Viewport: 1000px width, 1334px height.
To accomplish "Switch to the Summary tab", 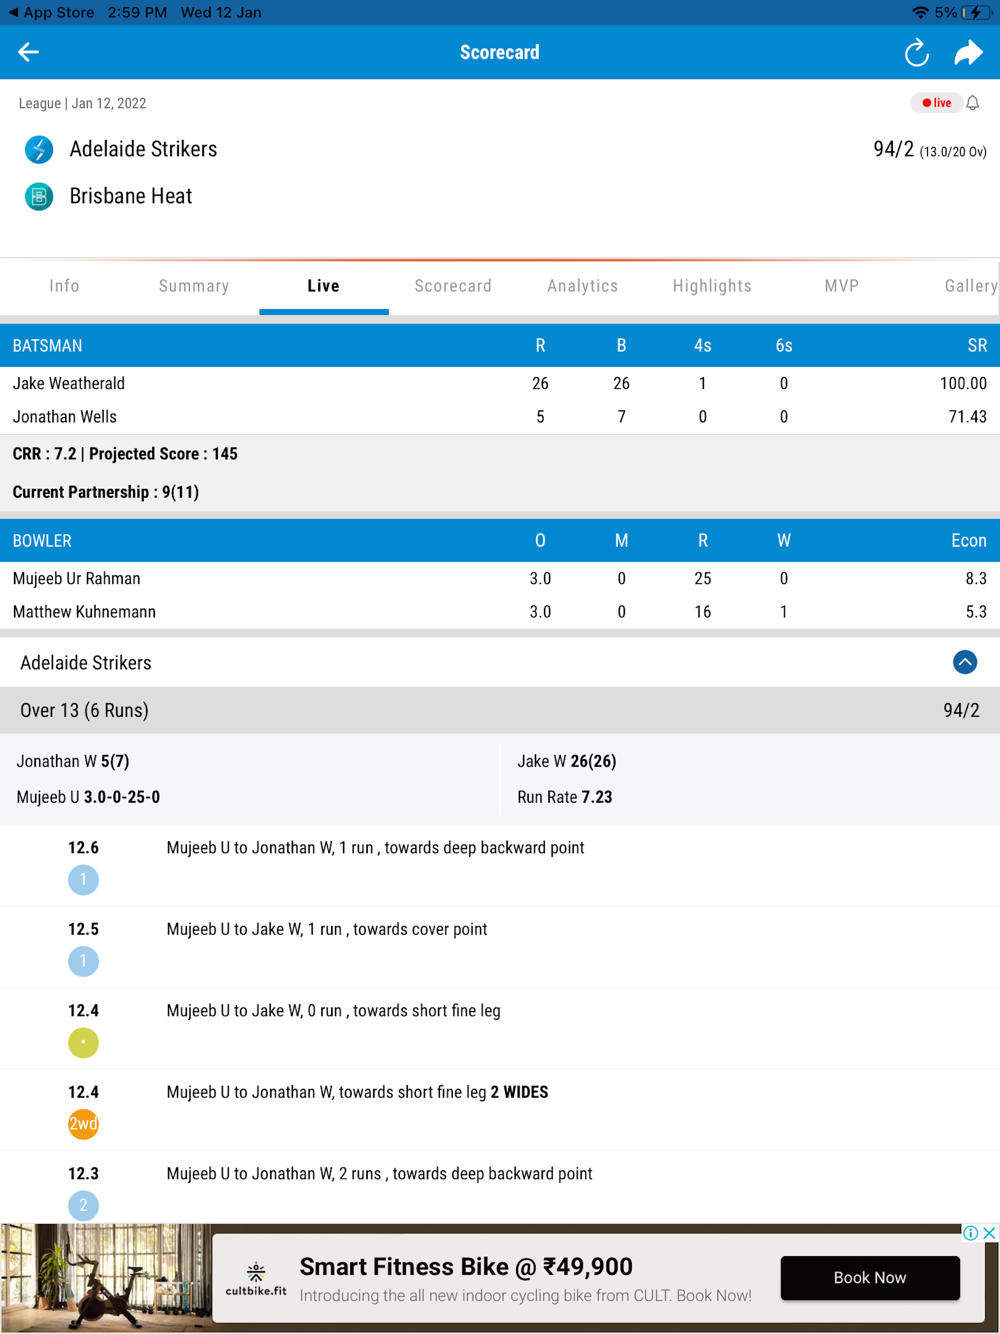I will point(194,286).
